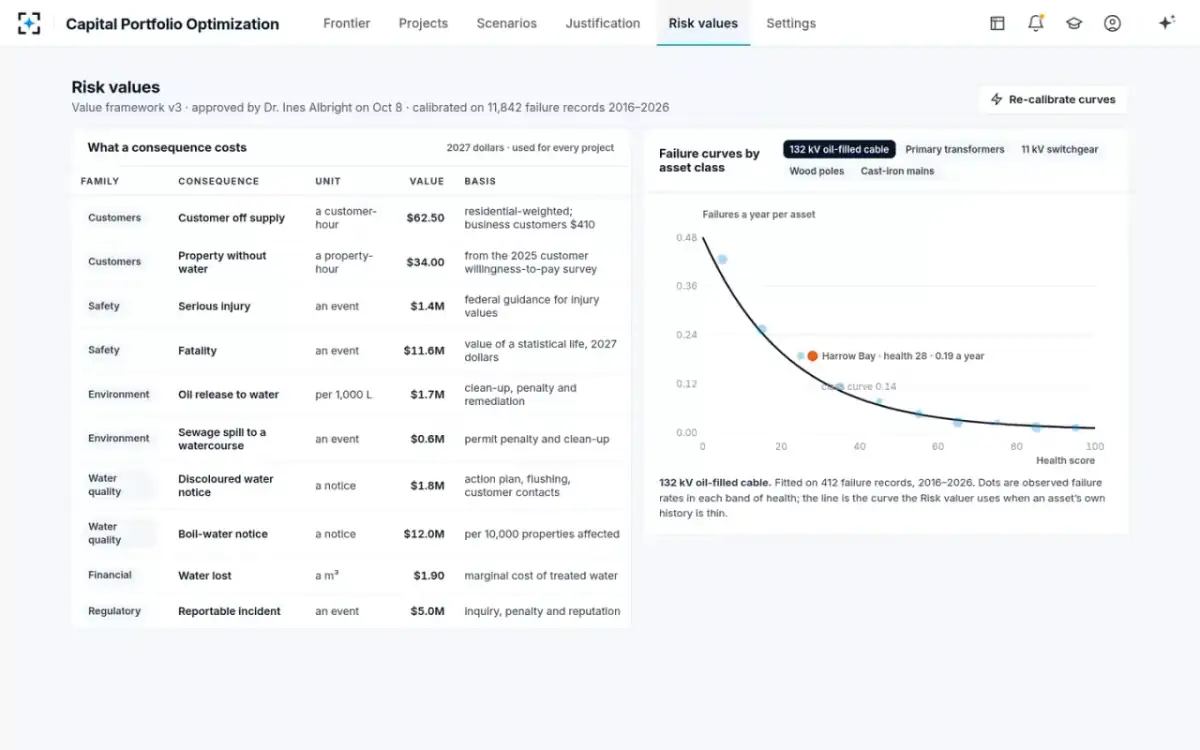Click the Fatality consequence
The image size is (1200, 750).
coord(197,351)
